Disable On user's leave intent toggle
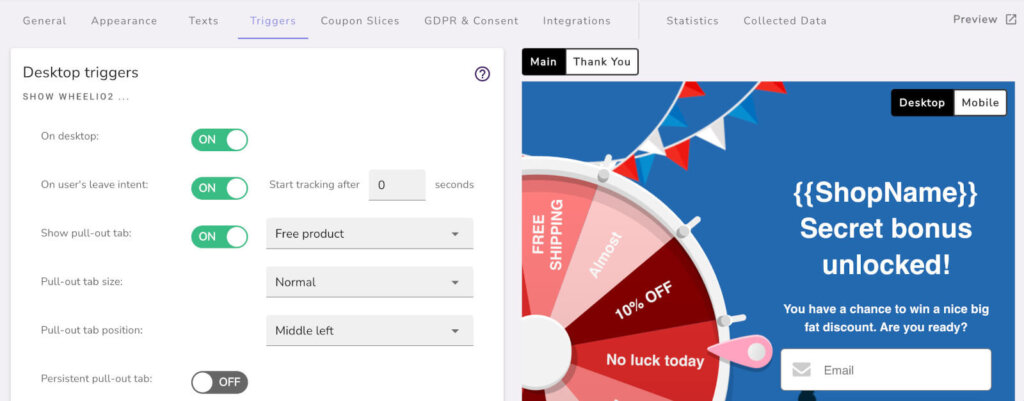This screenshot has height=401, width=1024. point(219,188)
